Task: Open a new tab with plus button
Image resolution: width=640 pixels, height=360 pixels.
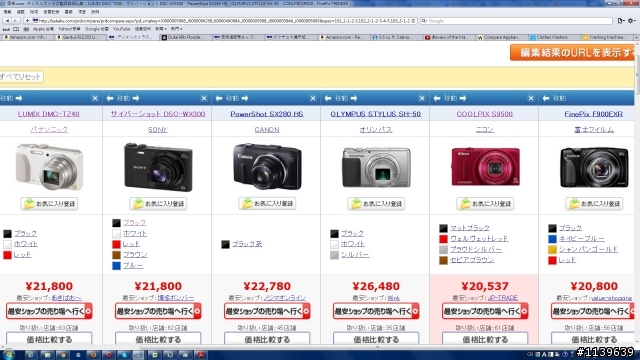Action: [636, 37]
